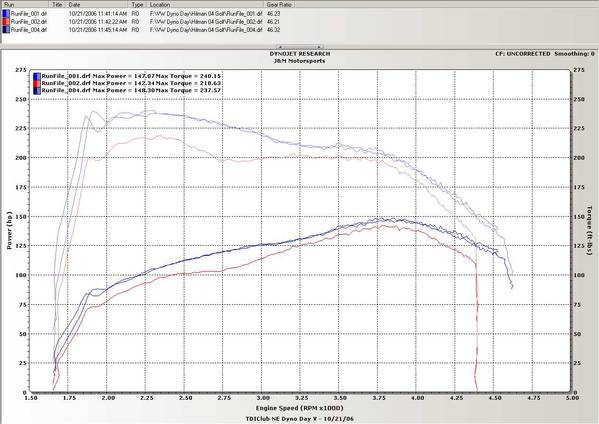Viewport: 599px width, 424px height.
Task: Click the red swatch beside RunFile_002.drf in run list
Action: point(6,21)
